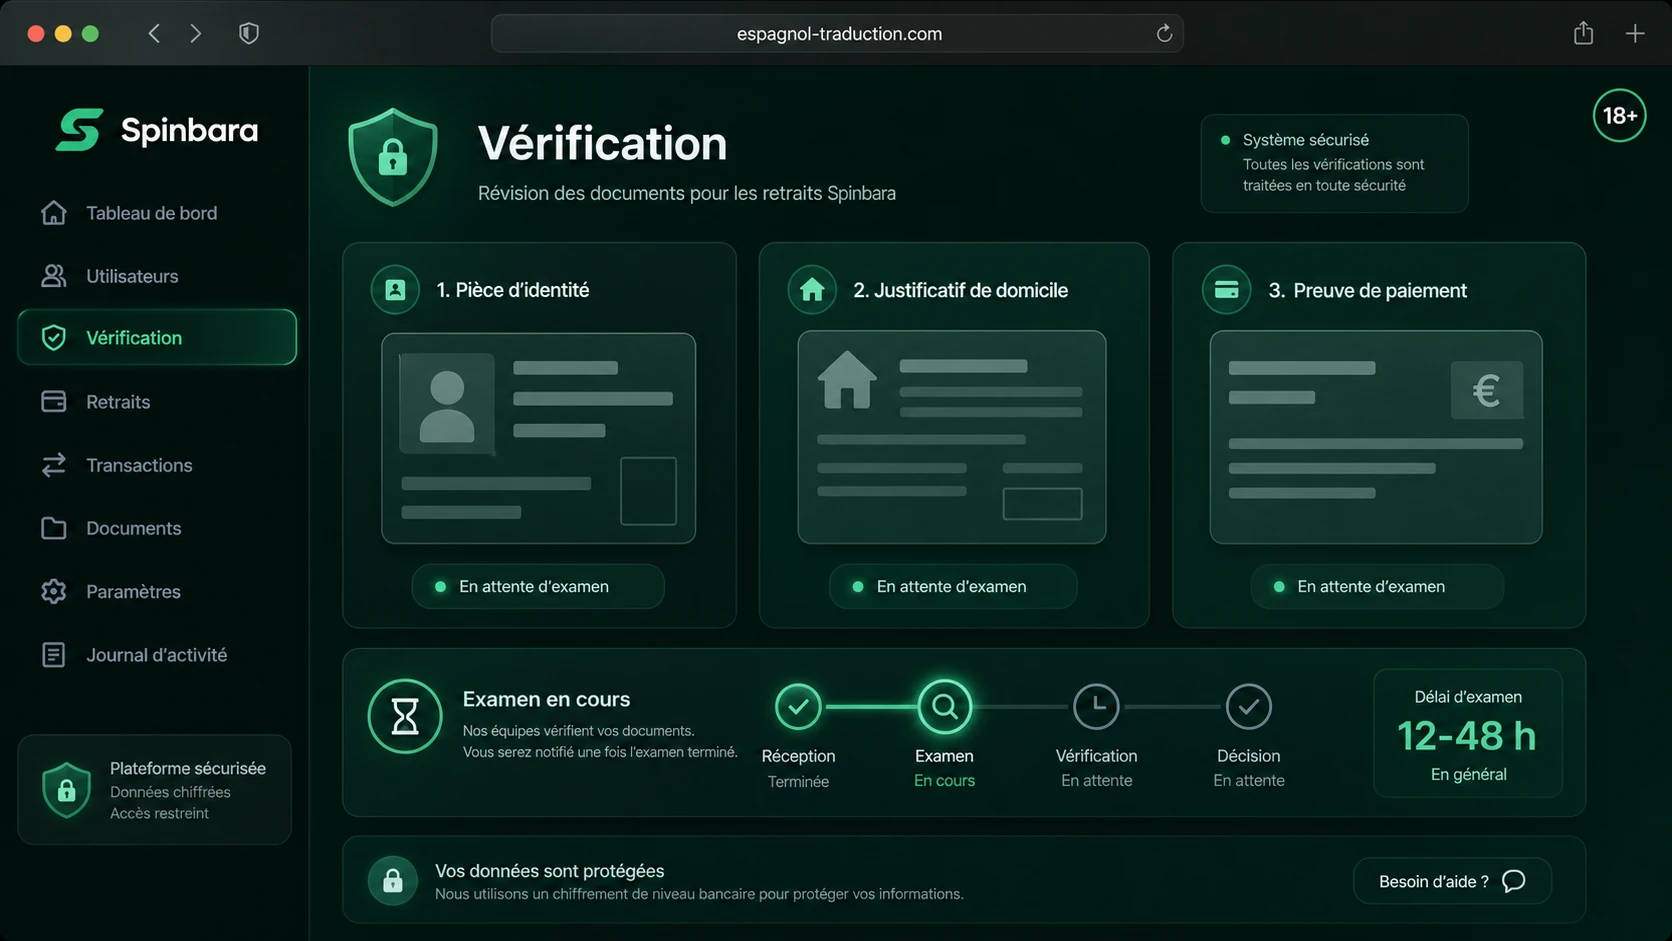Select the Décision checkmark step
The image size is (1672, 941).
point(1249,707)
